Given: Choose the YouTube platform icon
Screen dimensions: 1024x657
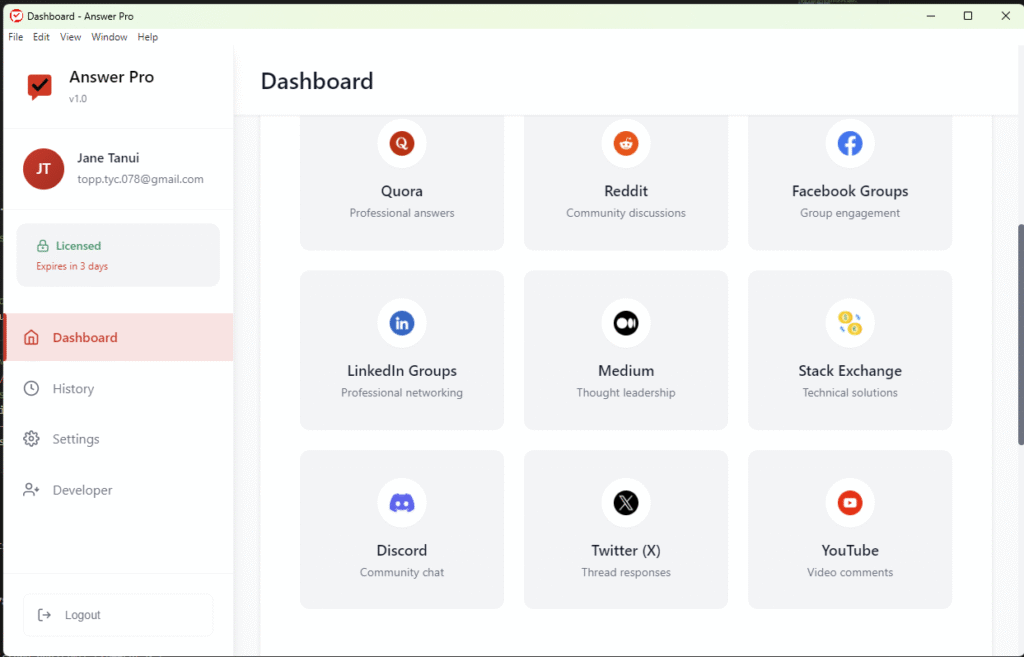Looking at the screenshot, I should [x=850, y=502].
